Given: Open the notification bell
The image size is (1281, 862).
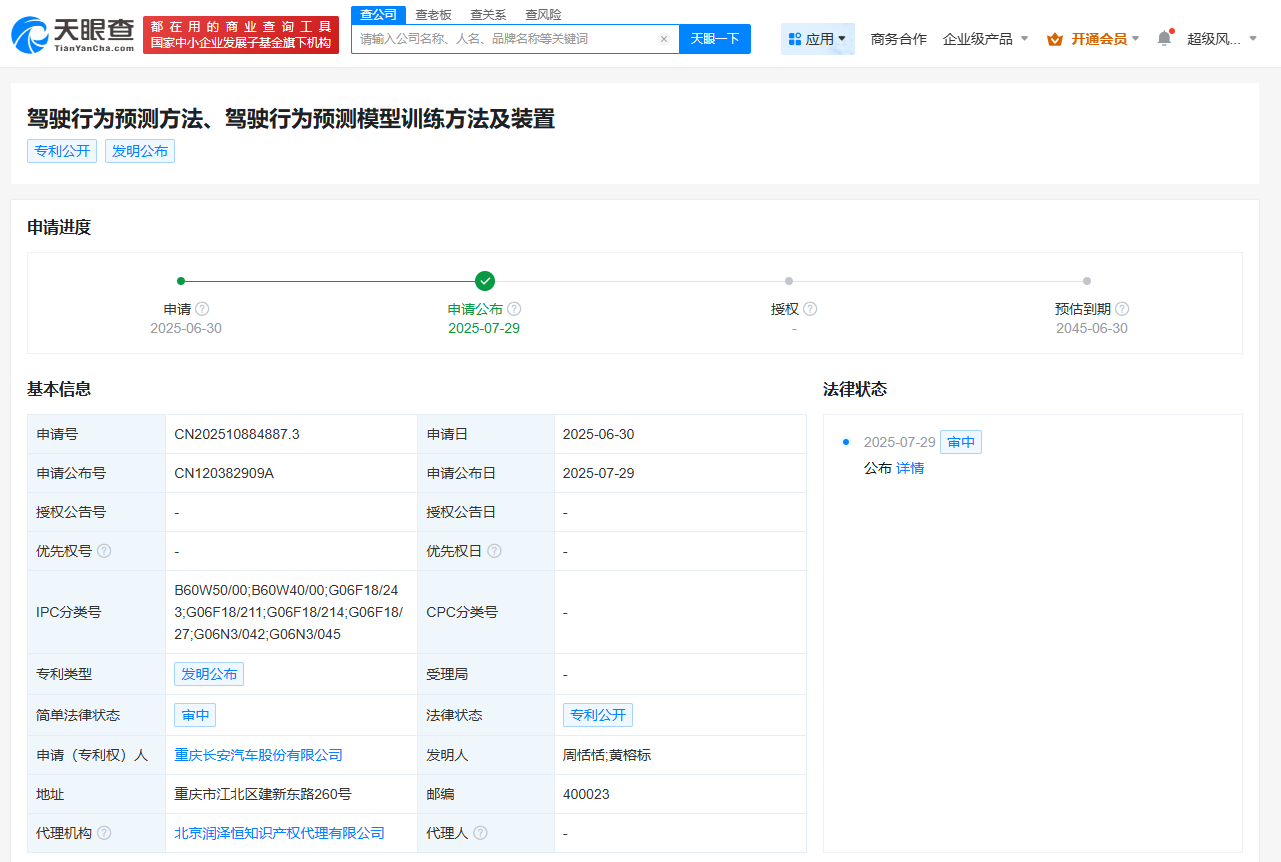Looking at the screenshot, I should pos(1162,38).
